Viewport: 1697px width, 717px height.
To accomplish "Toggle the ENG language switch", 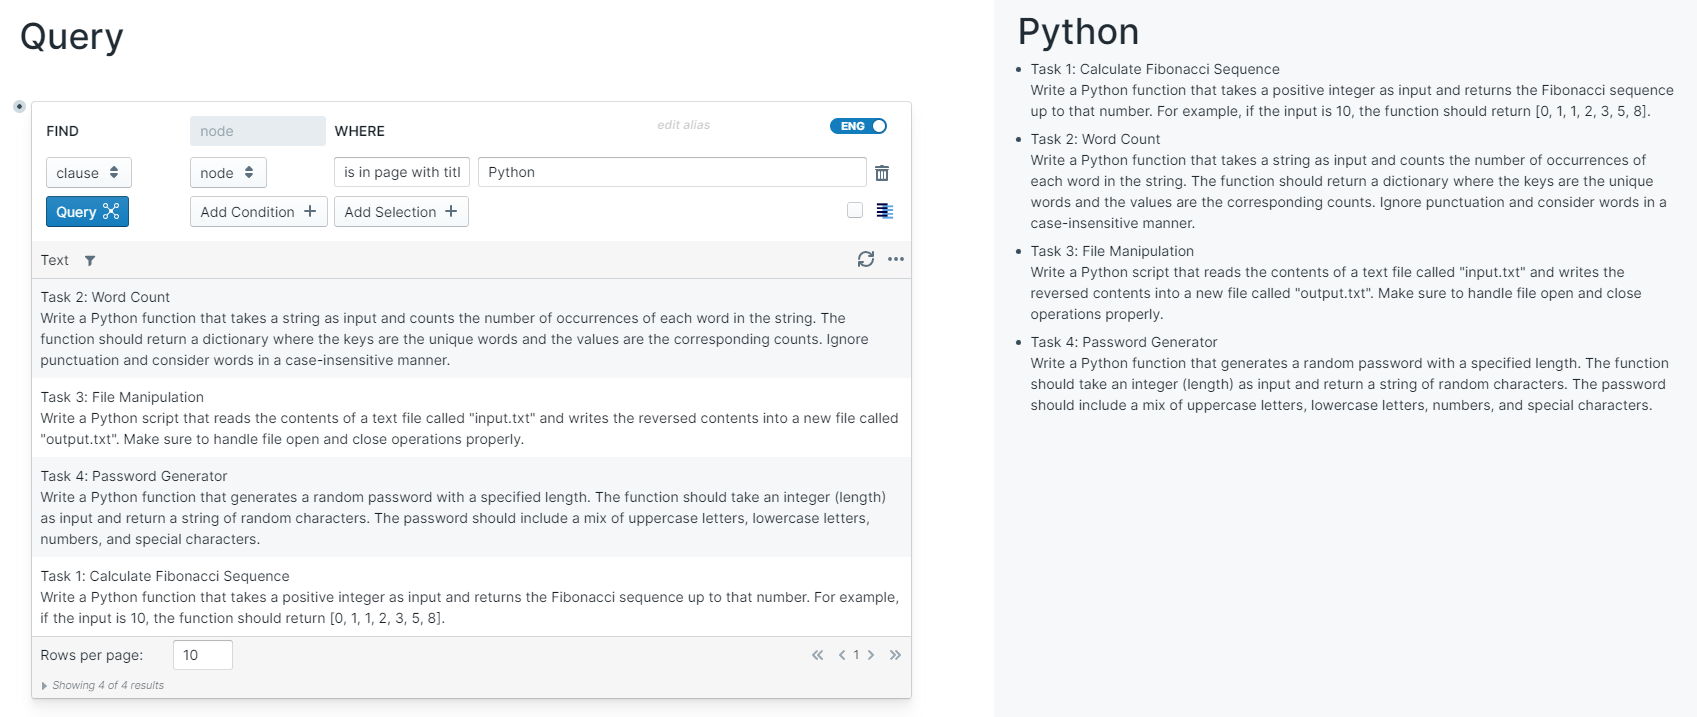I will coord(858,126).
